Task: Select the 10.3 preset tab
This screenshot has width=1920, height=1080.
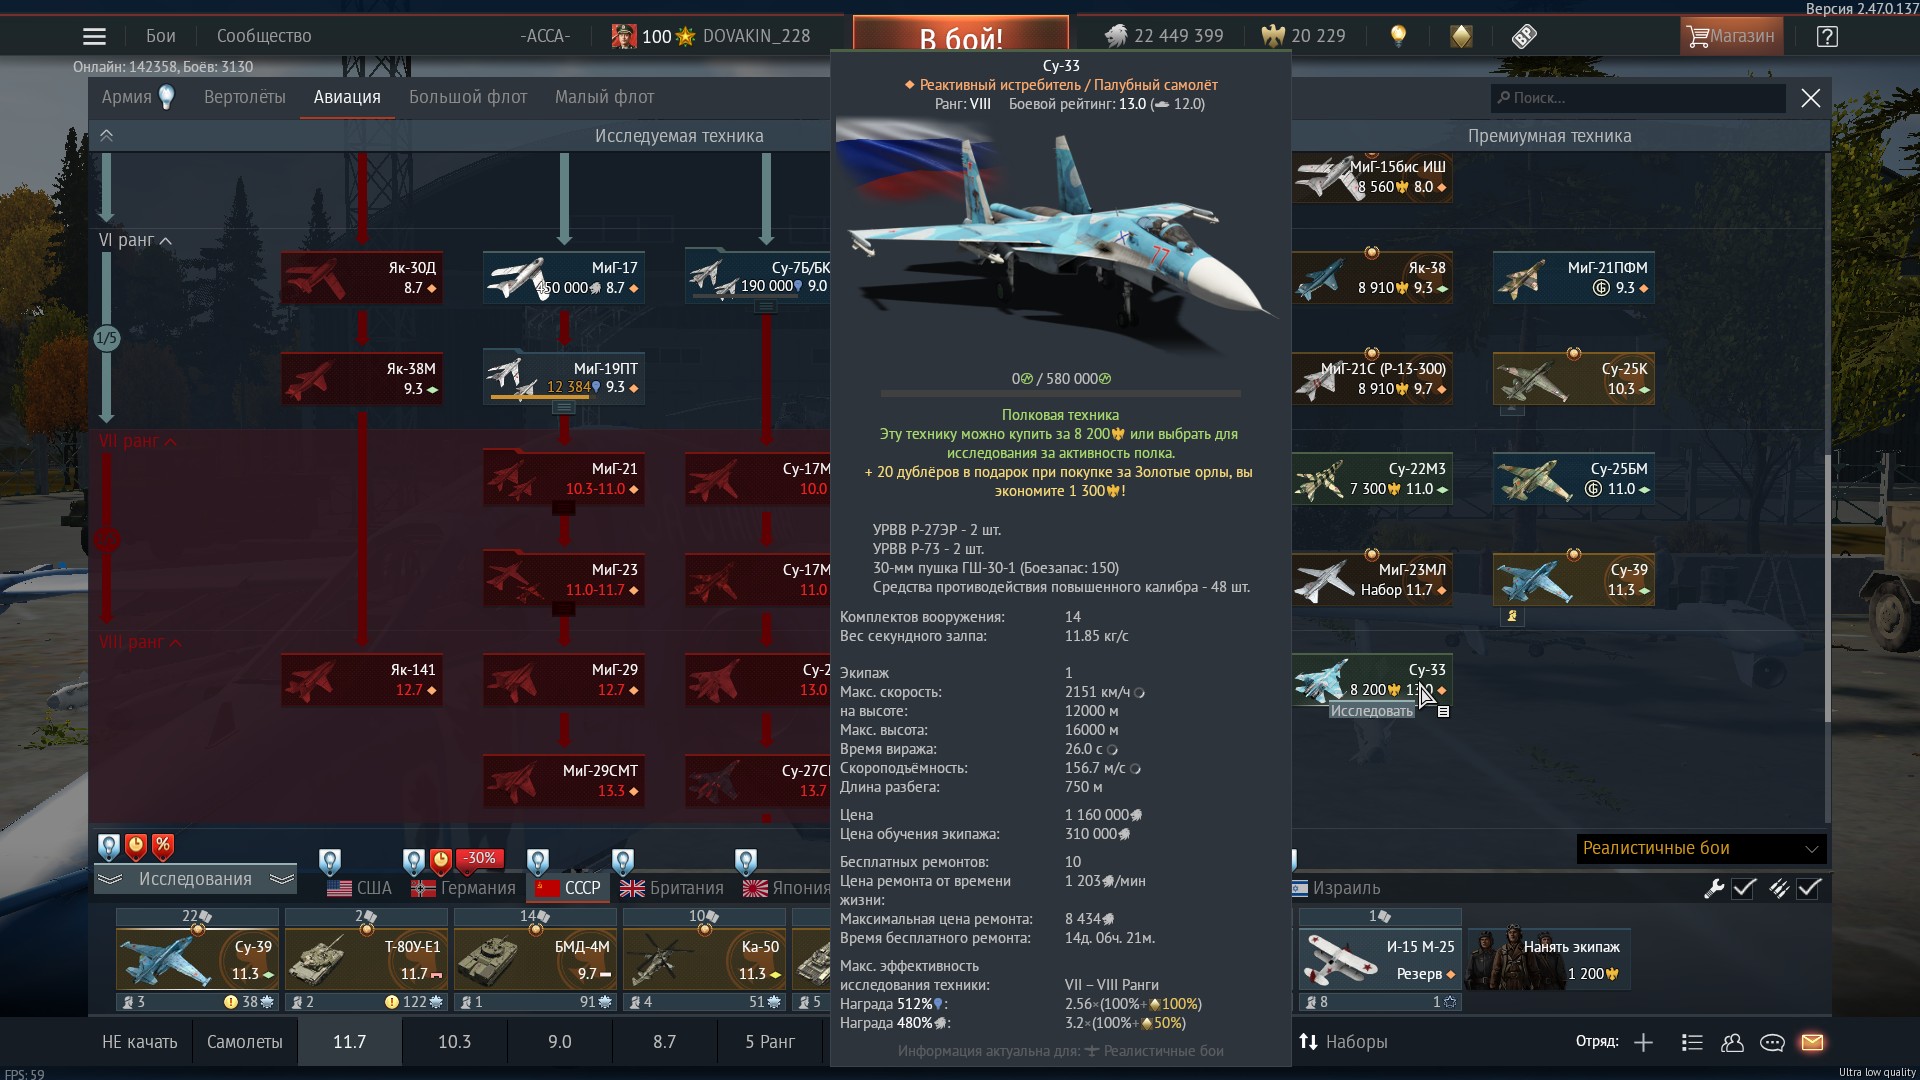Action: click(455, 1042)
